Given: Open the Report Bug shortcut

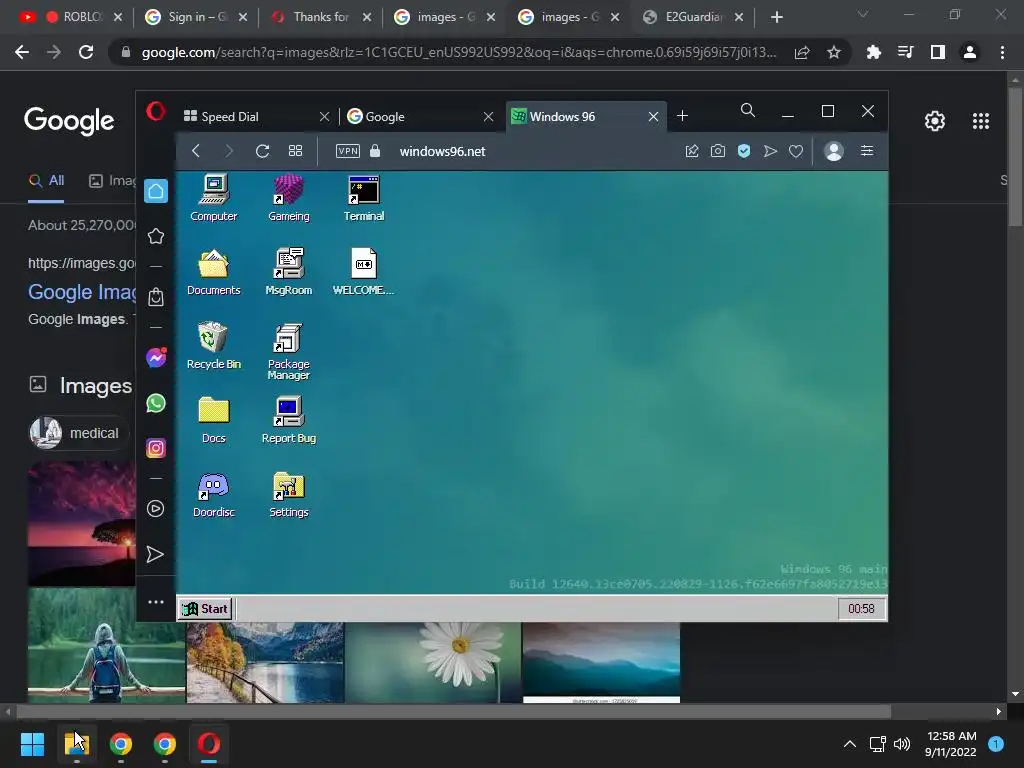Looking at the screenshot, I should [x=289, y=420].
